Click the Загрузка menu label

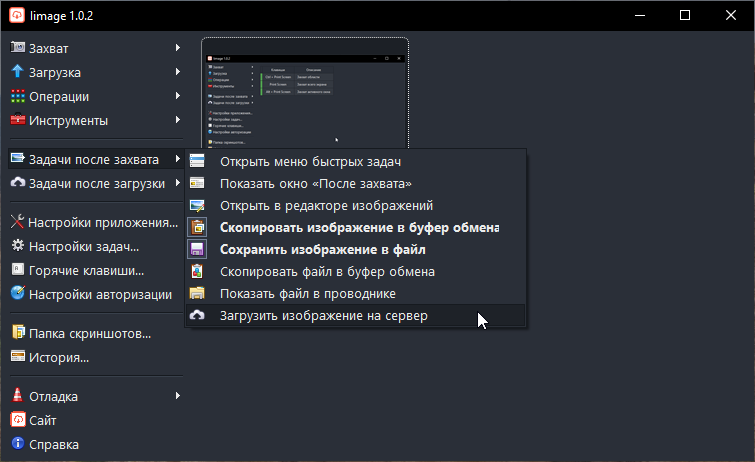click(x=55, y=72)
